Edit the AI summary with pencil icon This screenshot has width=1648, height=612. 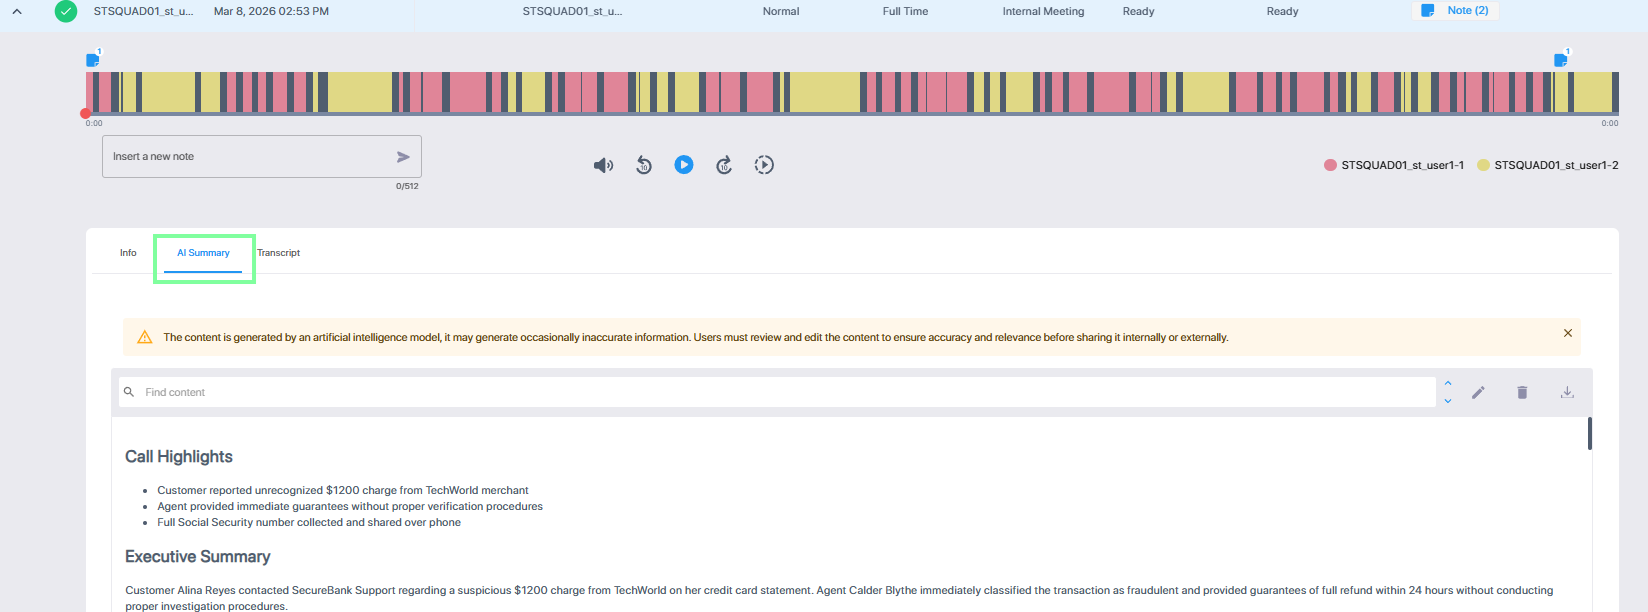(x=1478, y=392)
